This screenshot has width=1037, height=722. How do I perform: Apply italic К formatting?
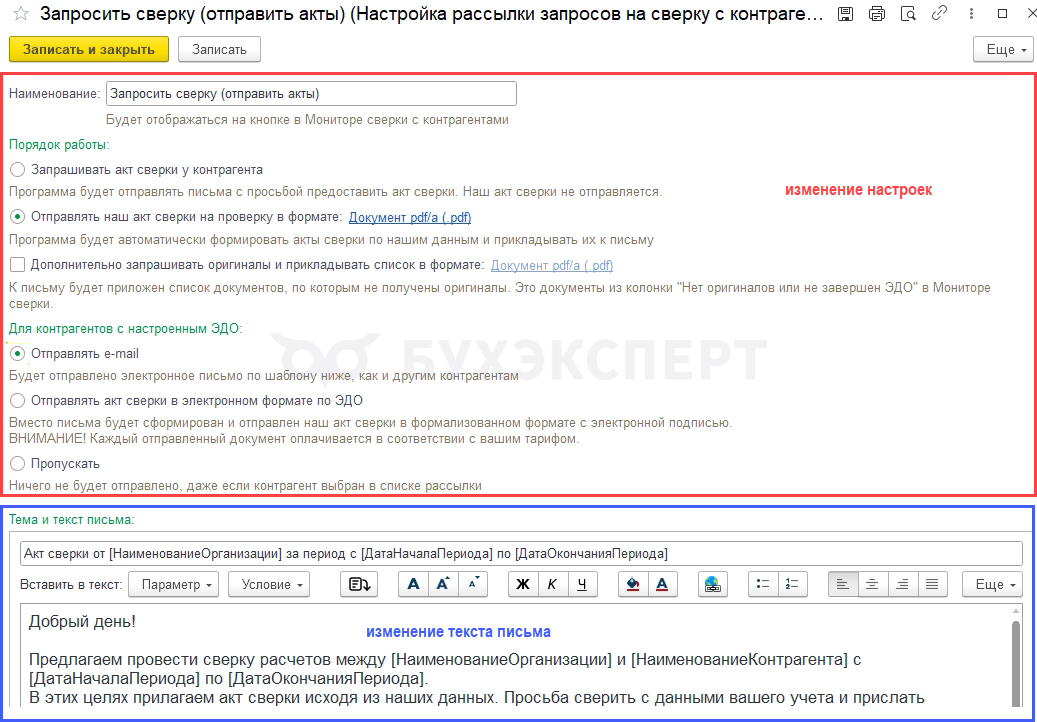(553, 584)
